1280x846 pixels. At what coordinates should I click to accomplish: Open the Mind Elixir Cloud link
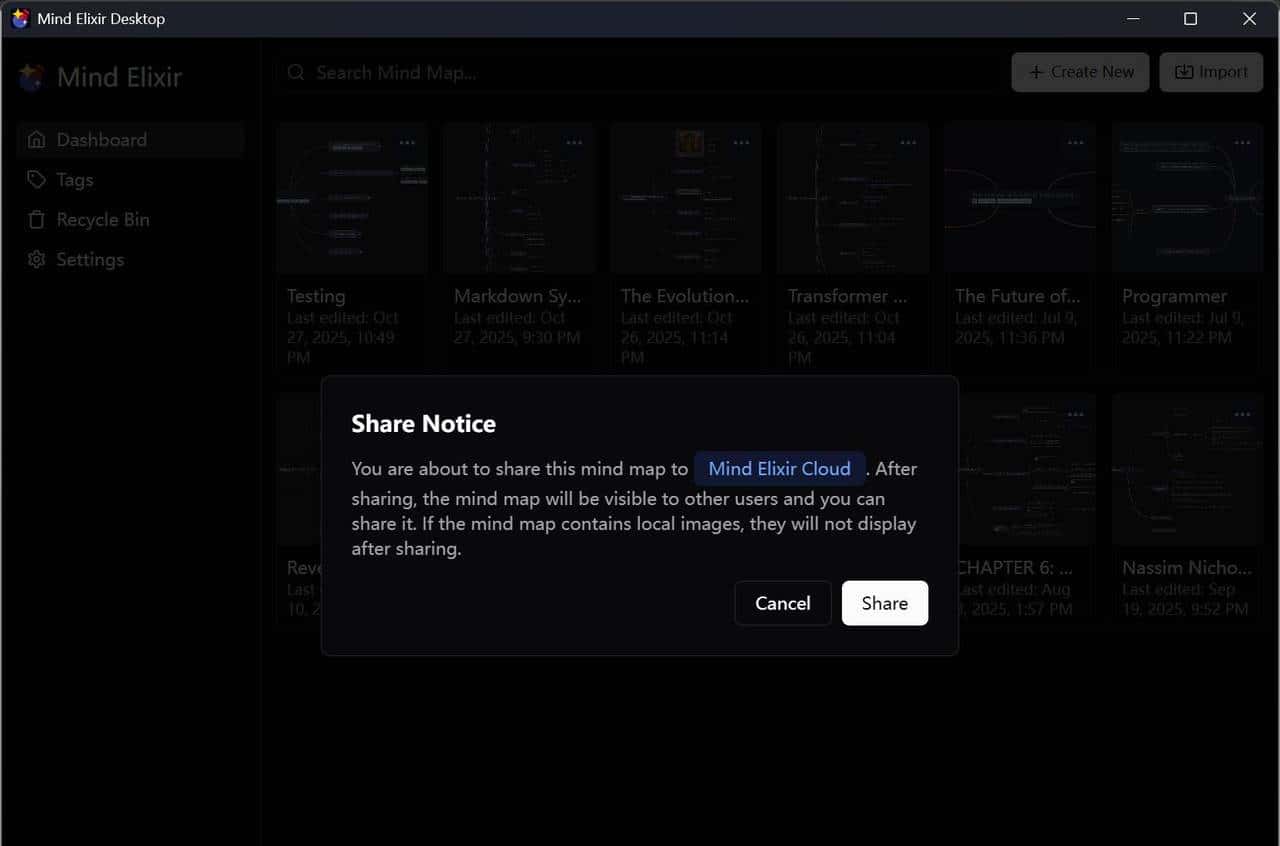pos(779,468)
